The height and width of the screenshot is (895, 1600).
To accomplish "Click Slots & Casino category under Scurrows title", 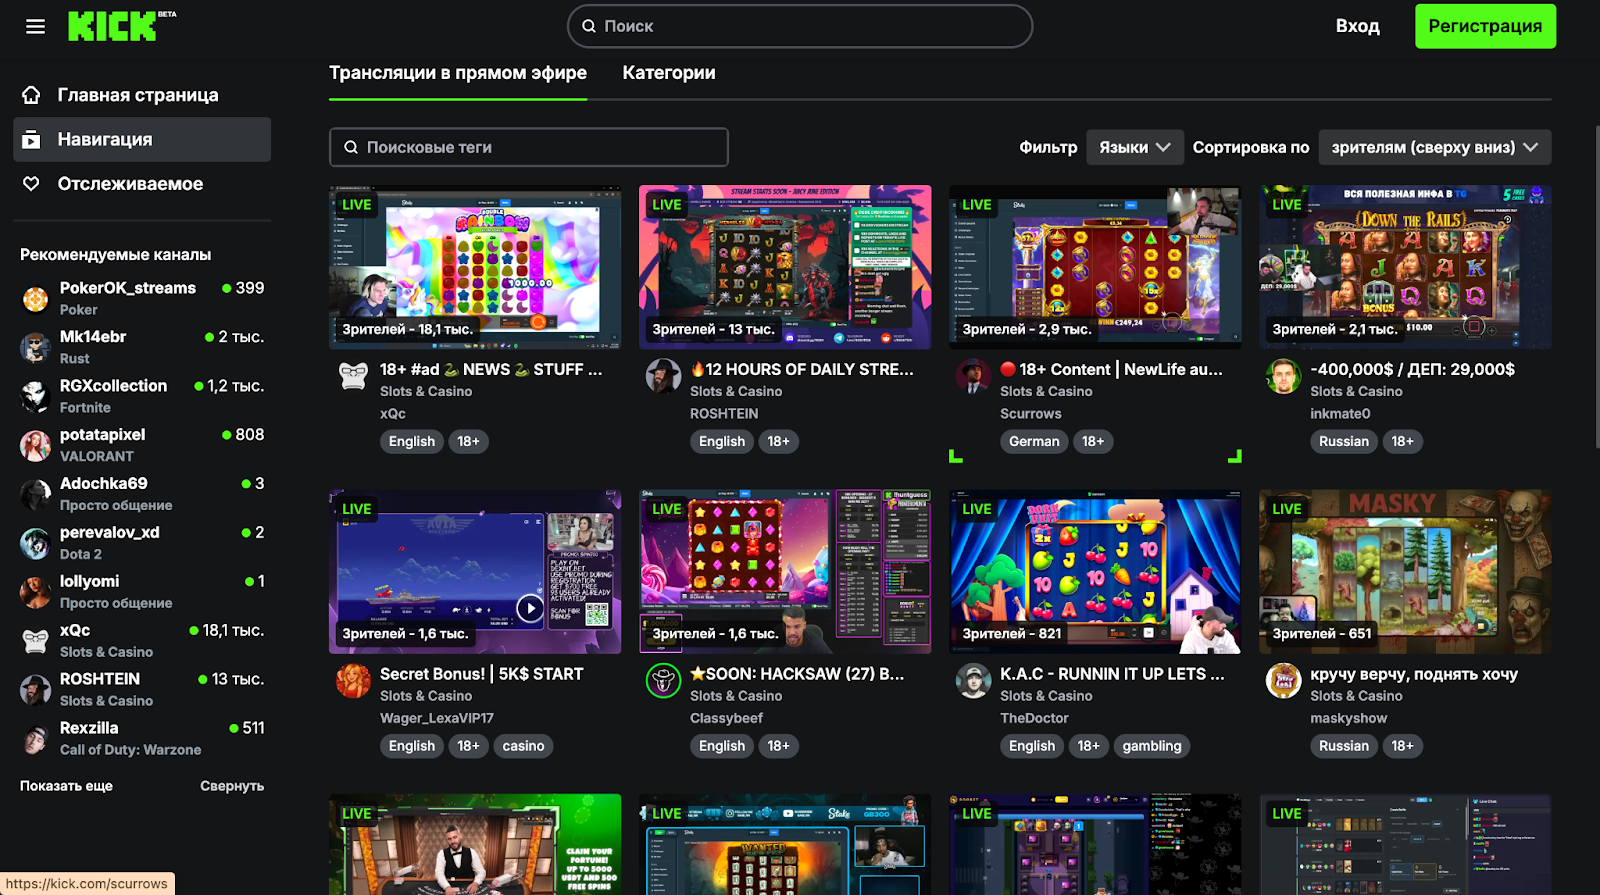I will point(1046,391).
